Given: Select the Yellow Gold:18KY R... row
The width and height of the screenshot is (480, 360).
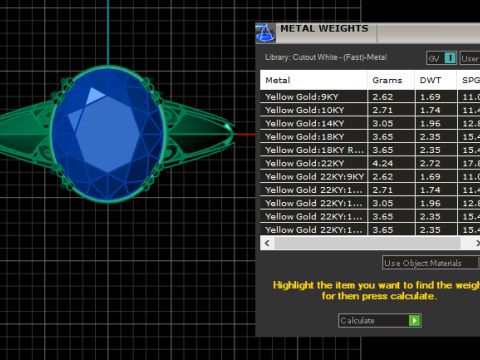Looking at the screenshot, I should 370,150.
